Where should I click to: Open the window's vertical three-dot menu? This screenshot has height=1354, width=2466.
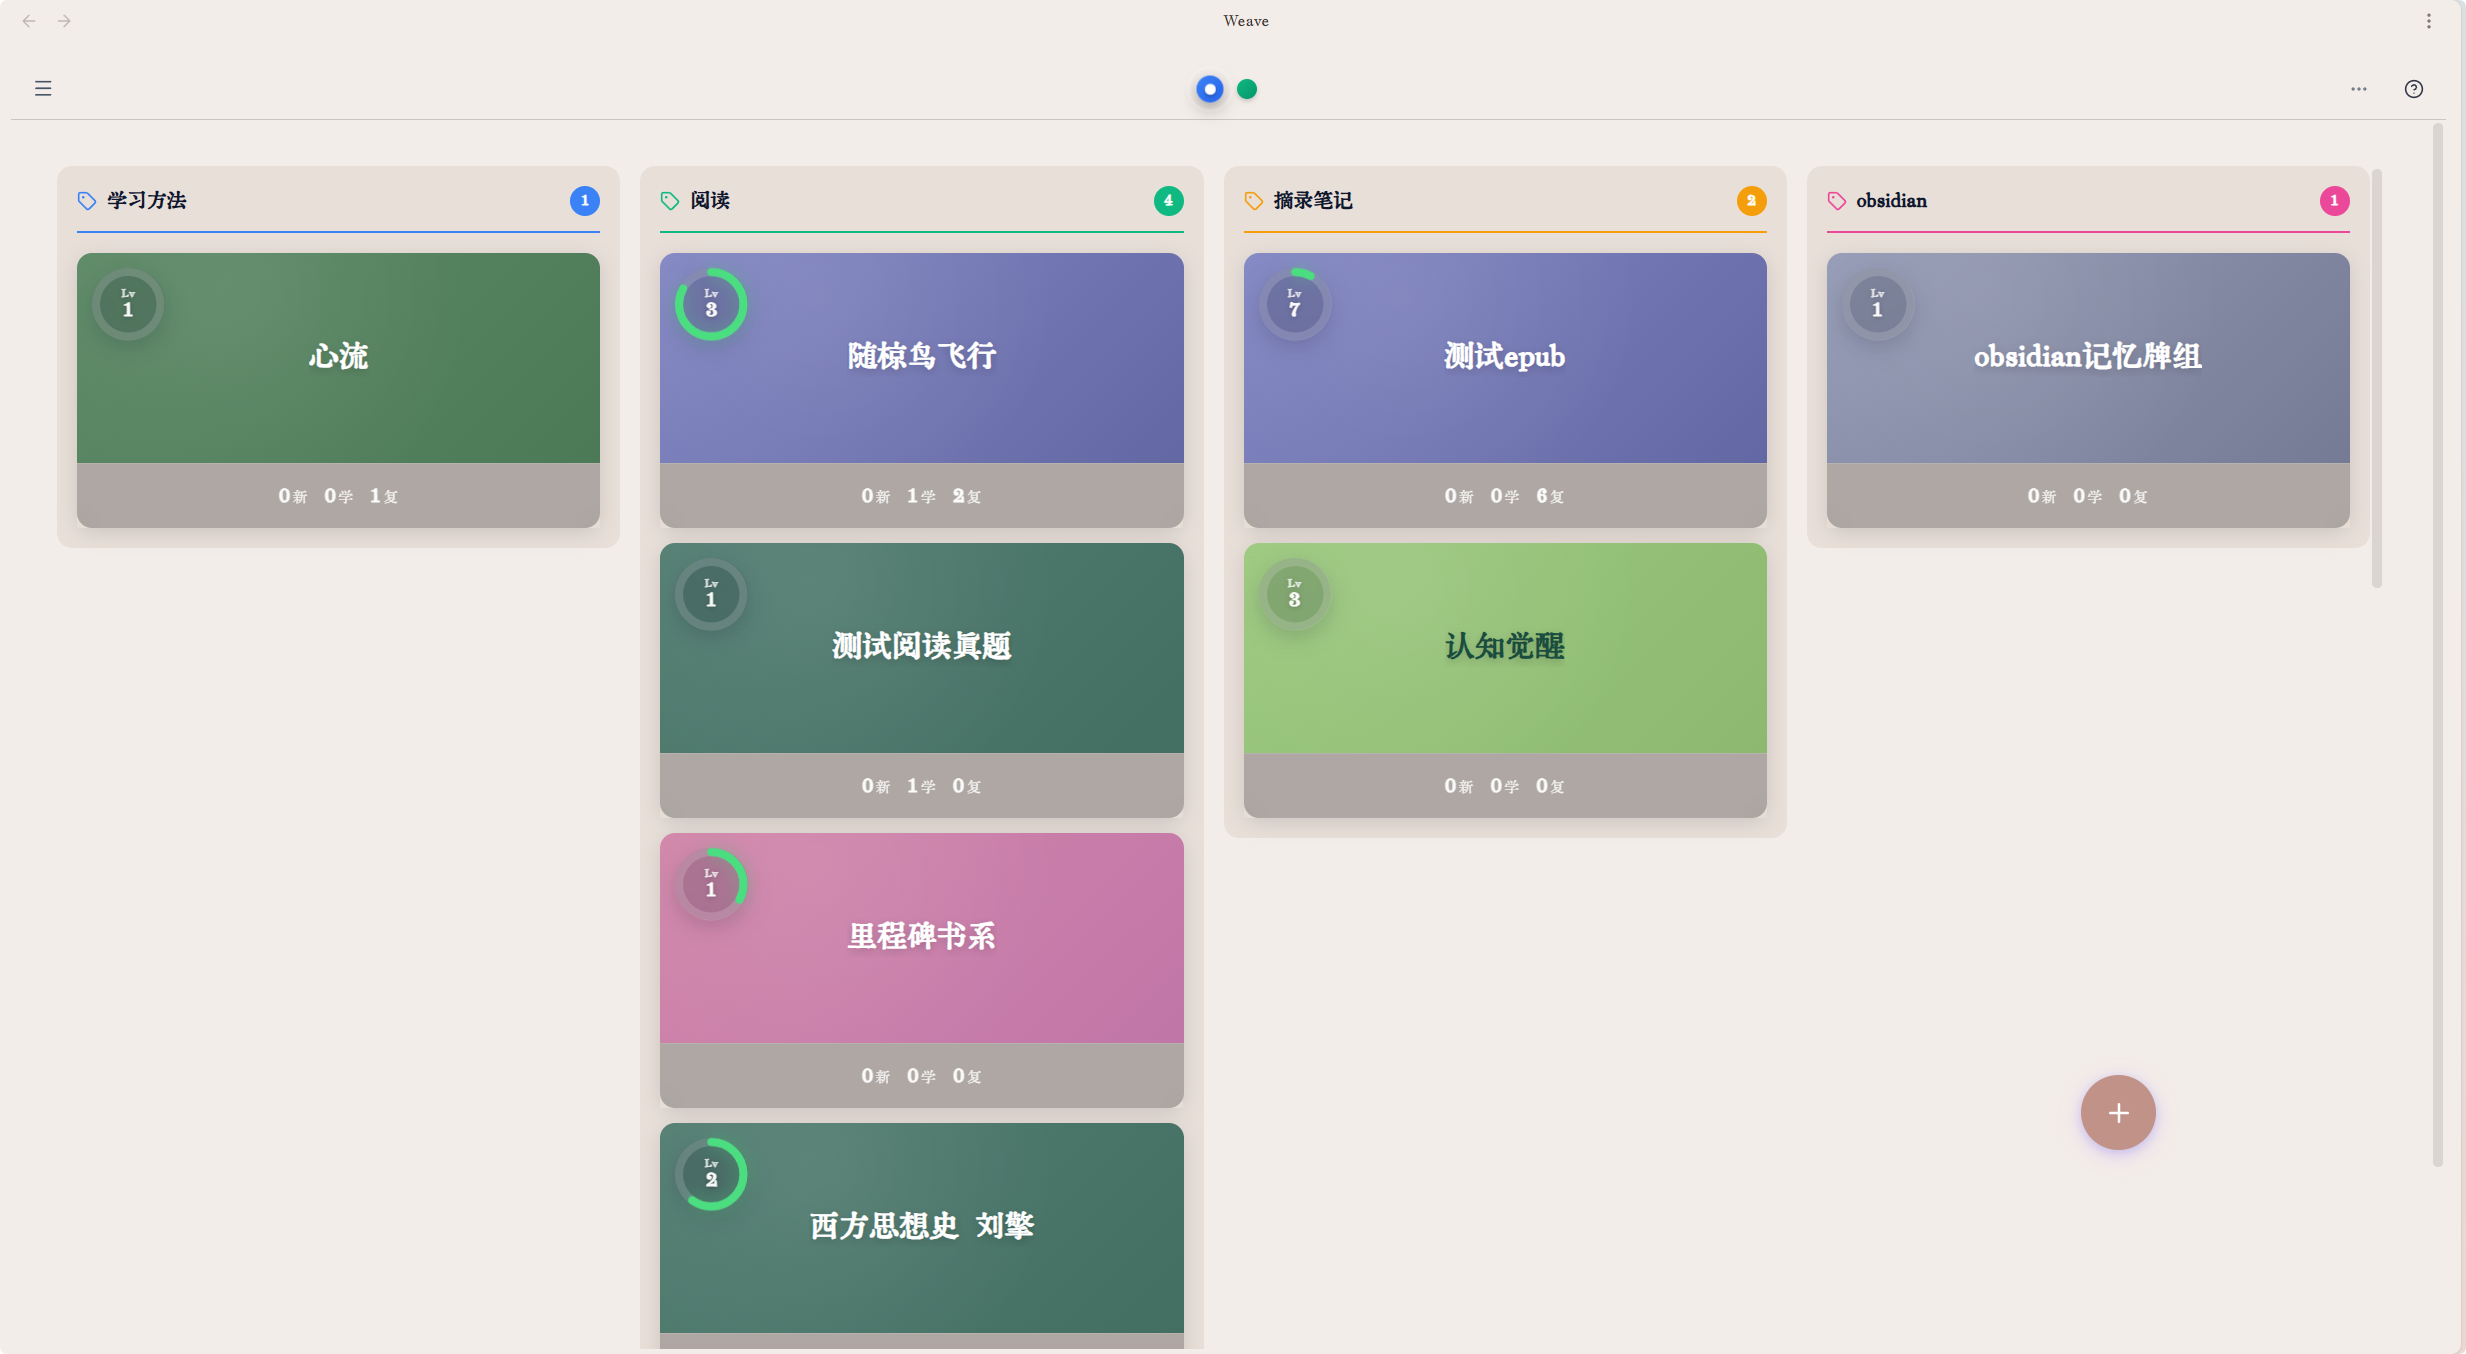click(x=2428, y=21)
